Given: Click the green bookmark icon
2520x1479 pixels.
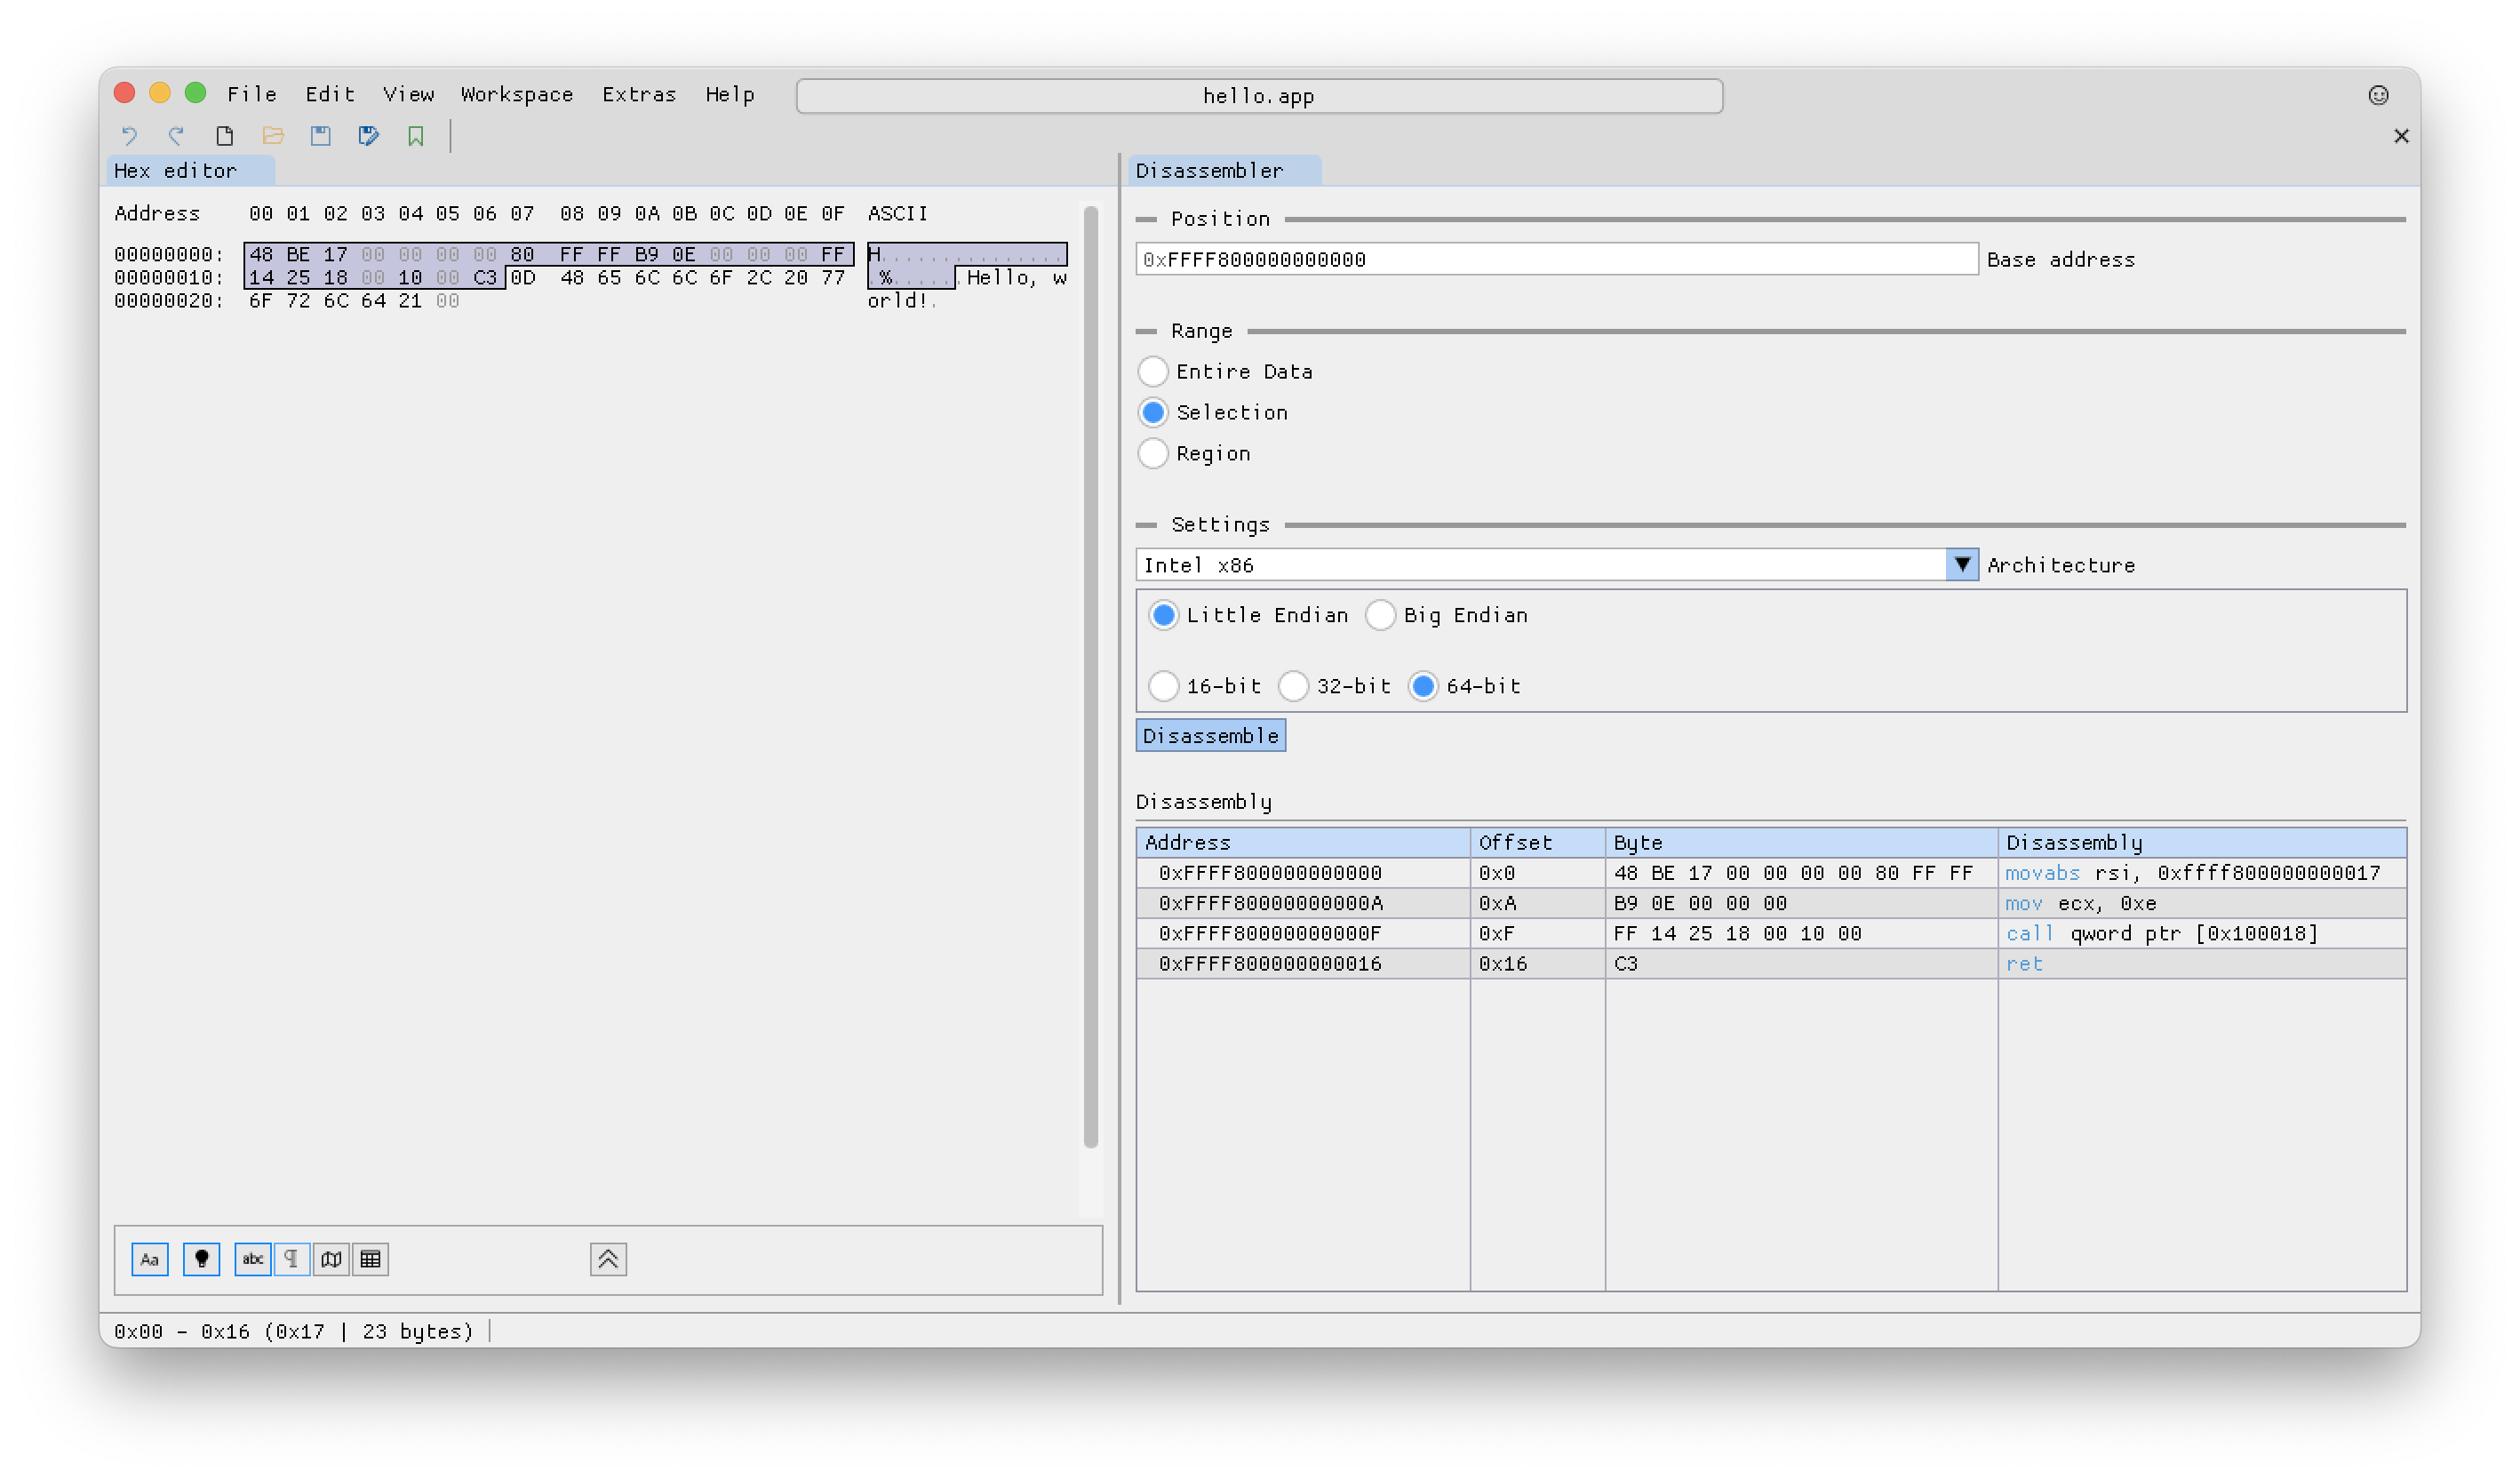Looking at the screenshot, I should click(x=416, y=136).
